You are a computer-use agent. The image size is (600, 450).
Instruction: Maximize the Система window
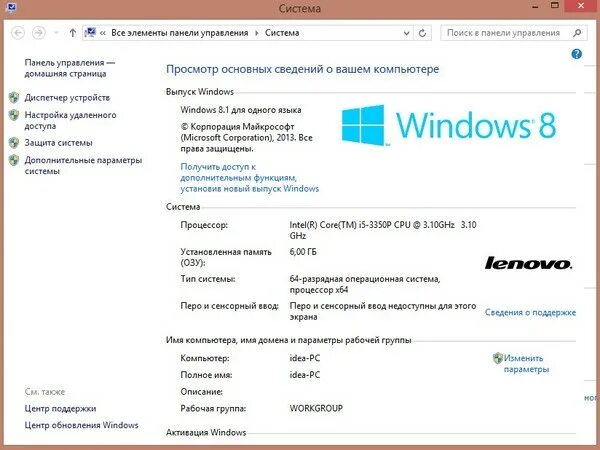click(555, 5)
